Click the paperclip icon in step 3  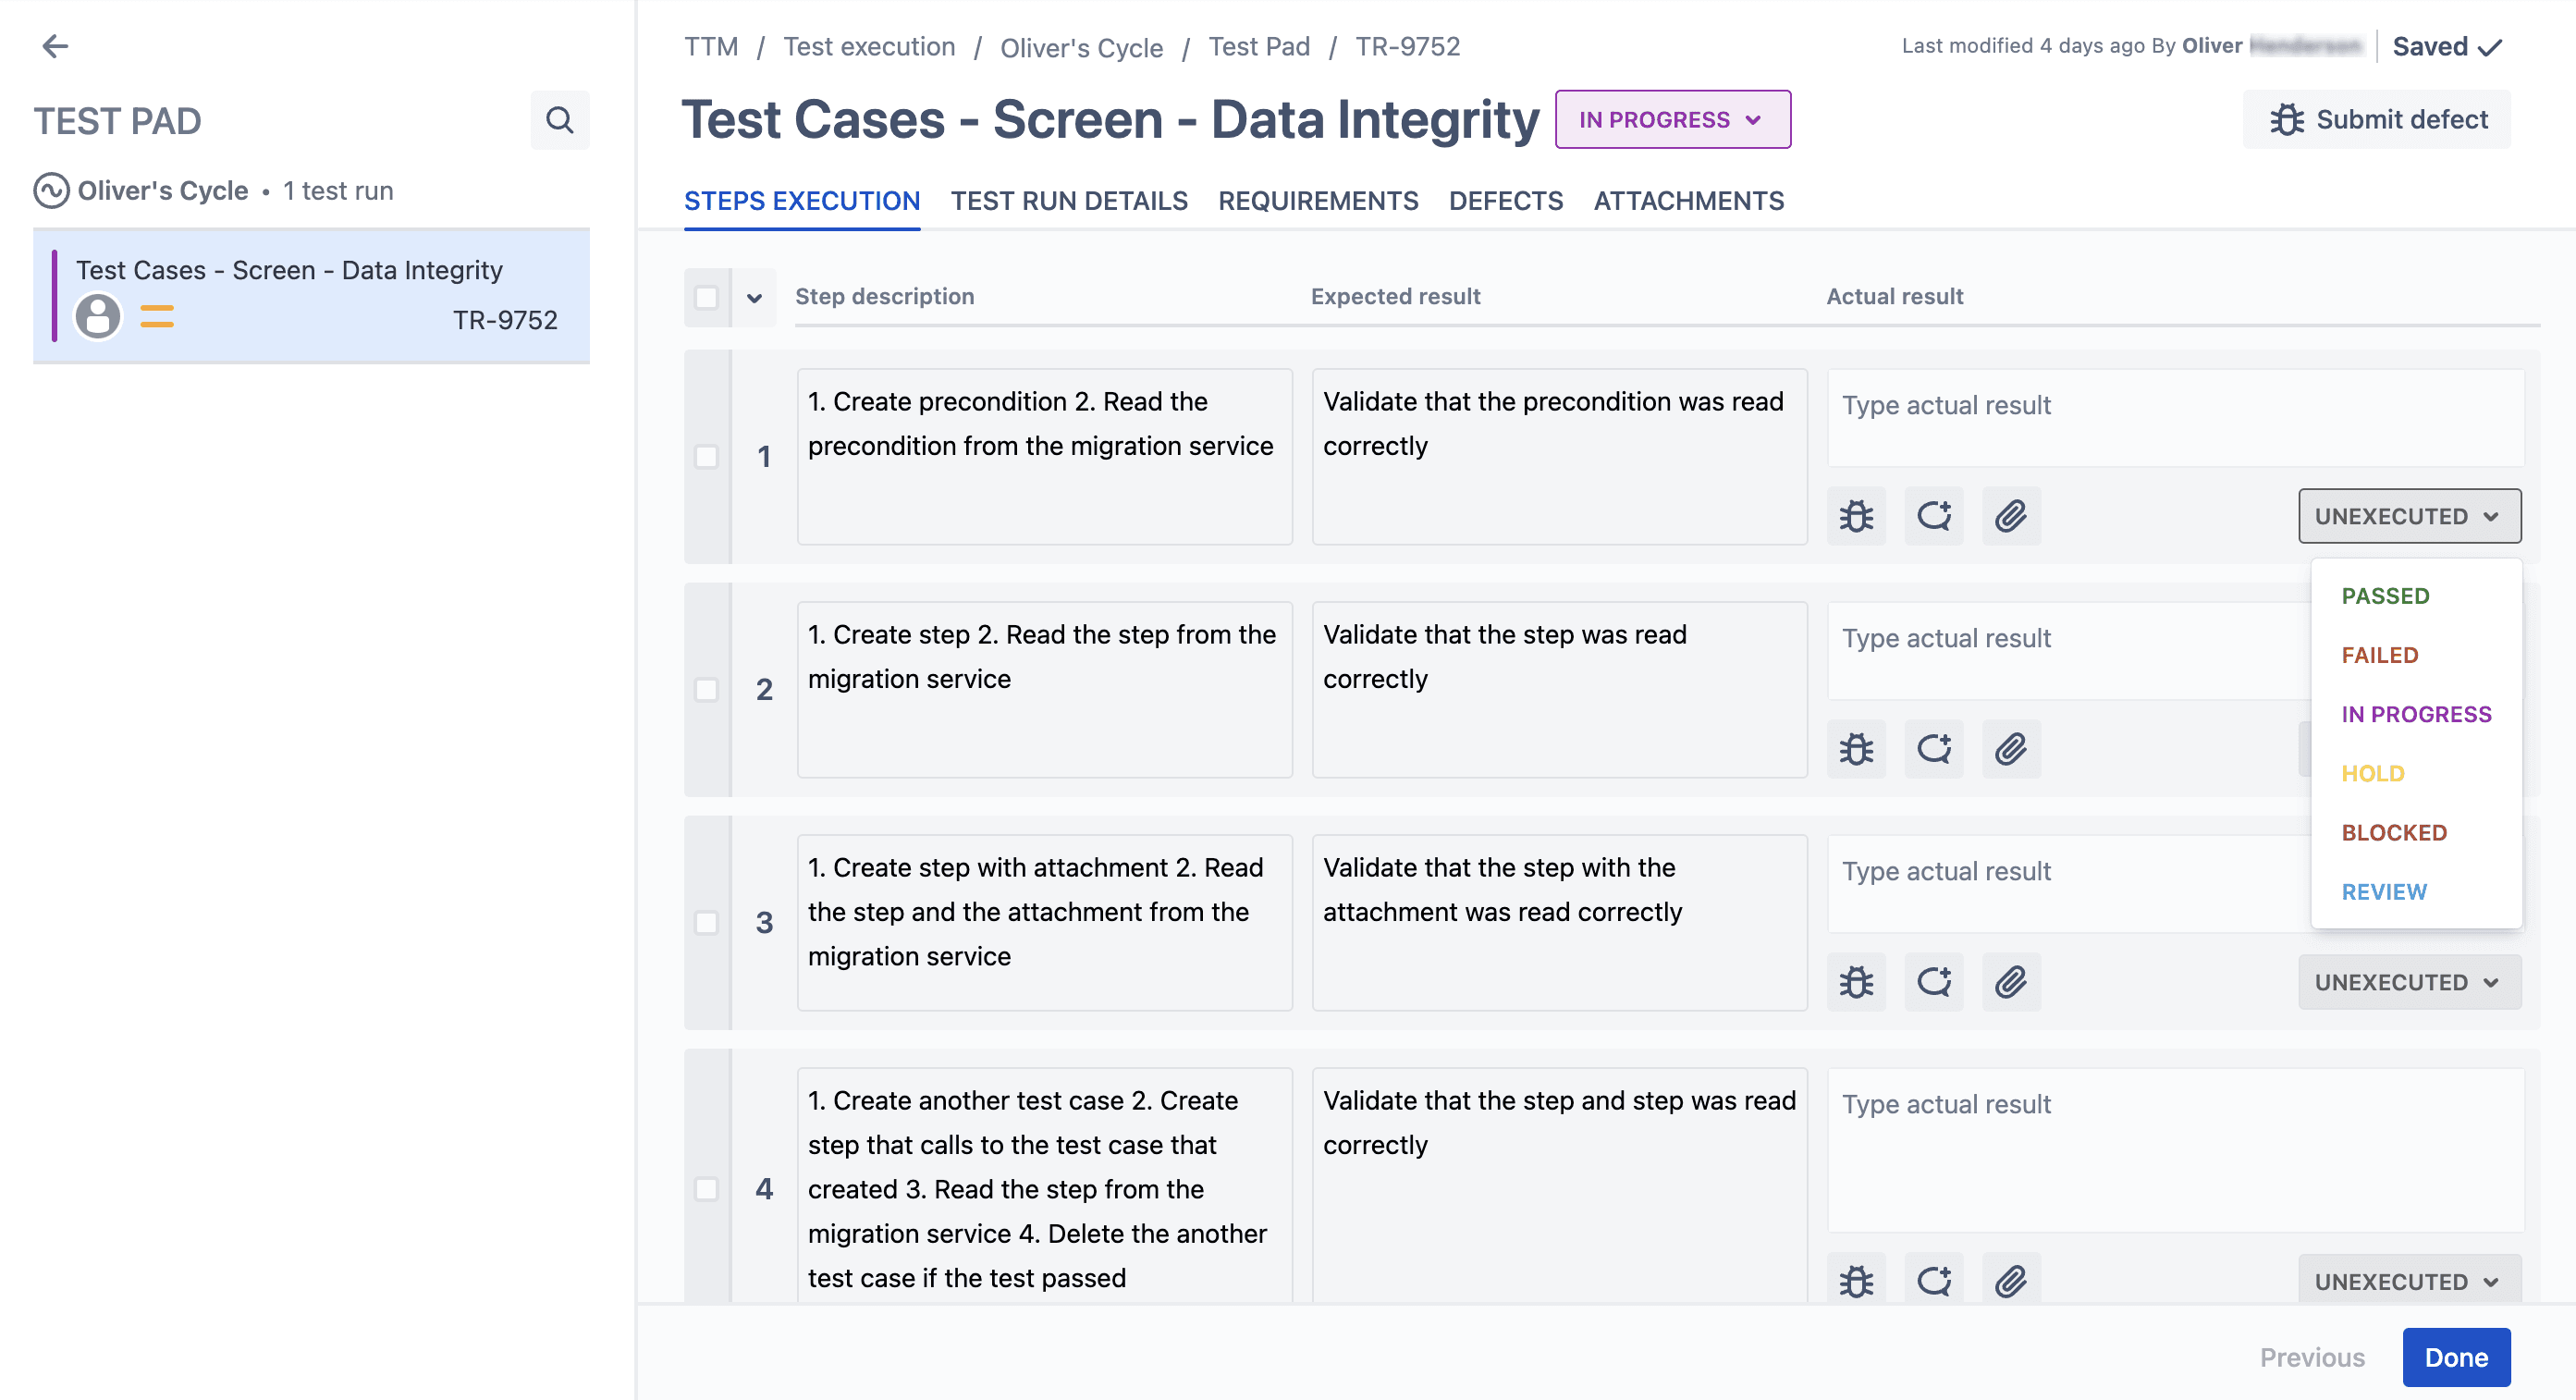pyautogui.click(x=2010, y=982)
